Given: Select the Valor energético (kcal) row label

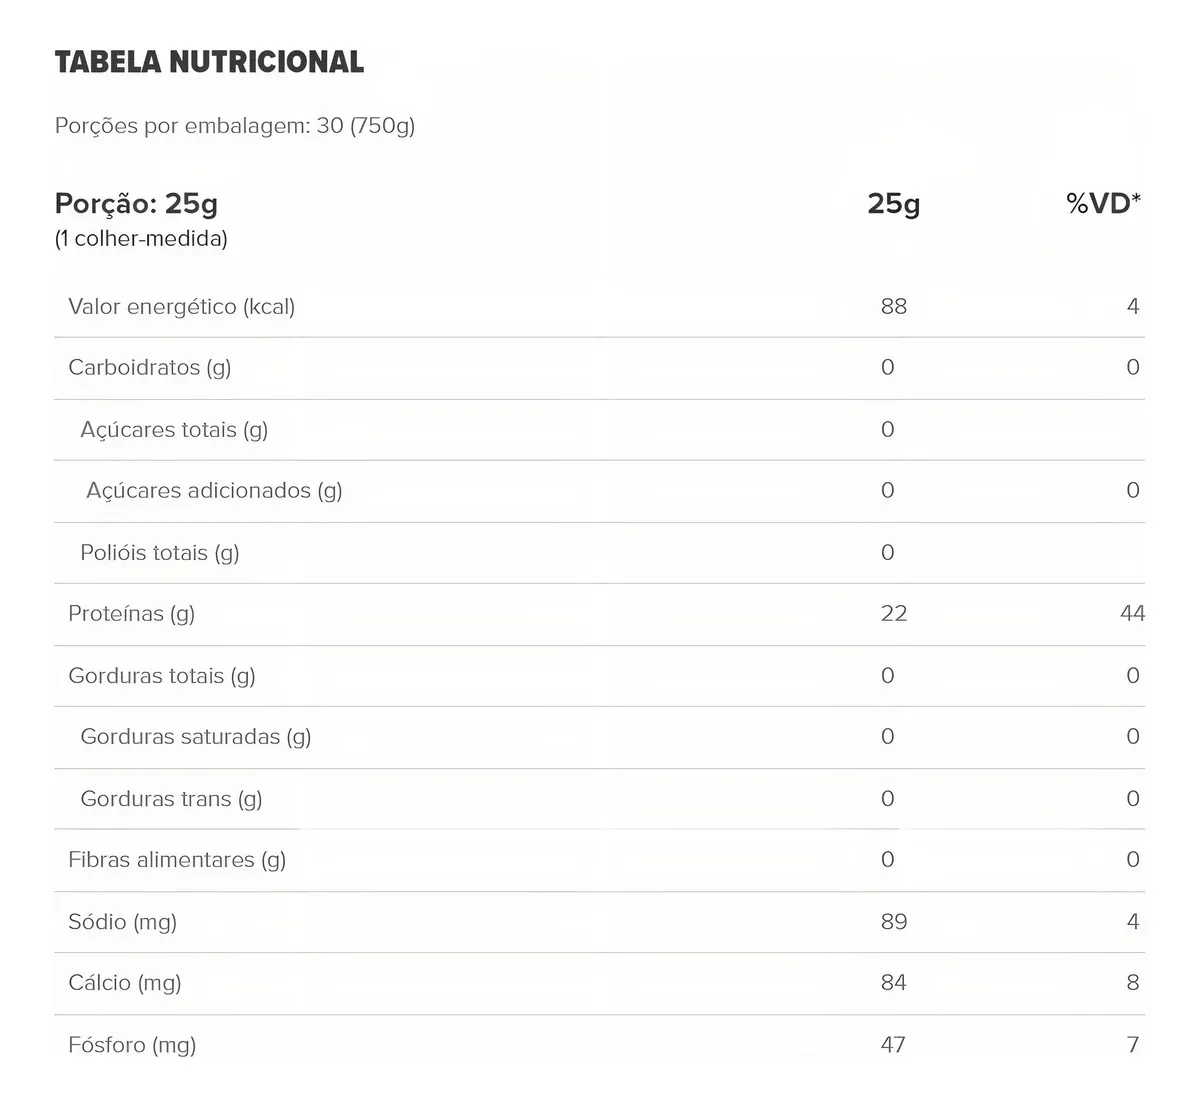Looking at the screenshot, I should (x=181, y=307).
